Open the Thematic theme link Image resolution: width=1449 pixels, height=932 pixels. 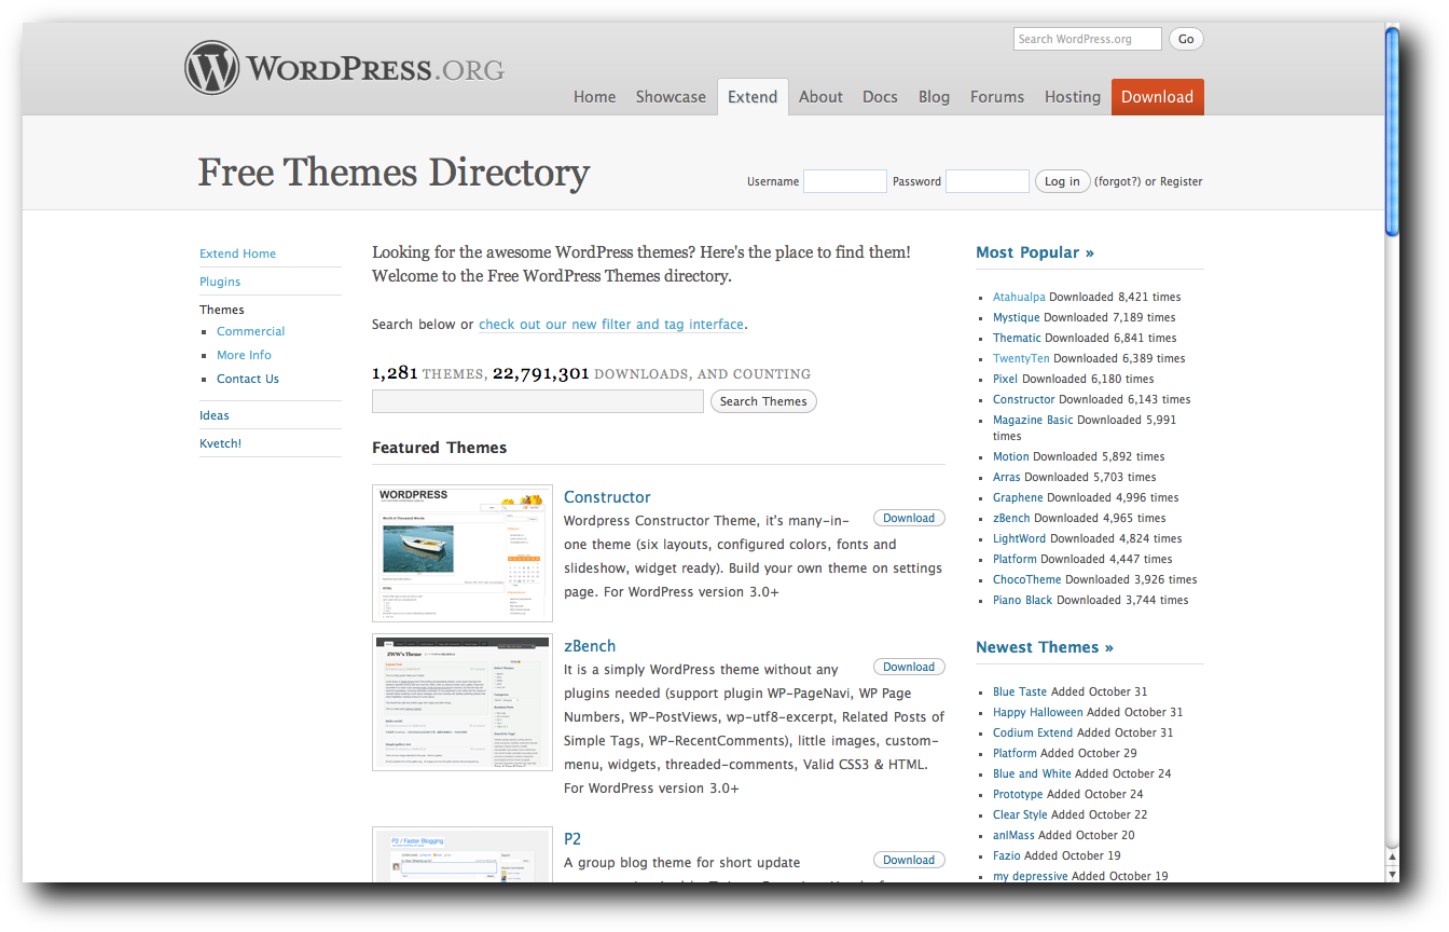(1017, 338)
